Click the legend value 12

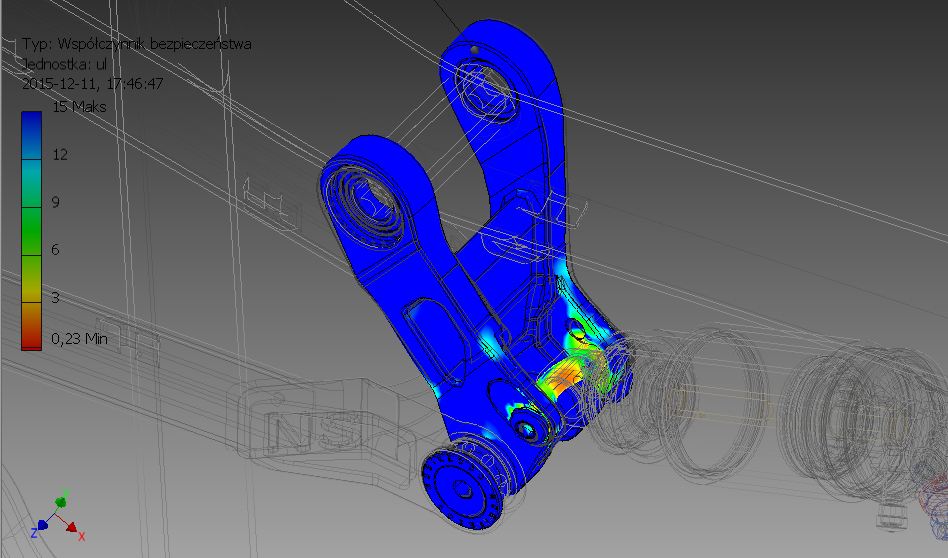60,155
